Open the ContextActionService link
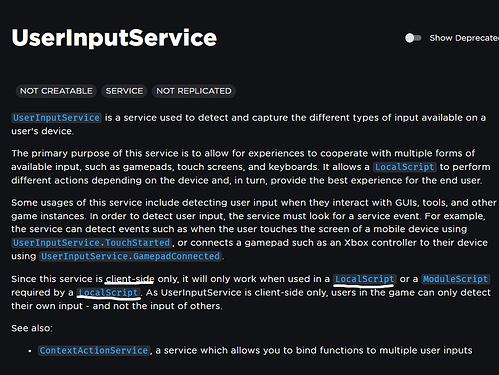Screen dimensions: 499x375 point(94,350)
